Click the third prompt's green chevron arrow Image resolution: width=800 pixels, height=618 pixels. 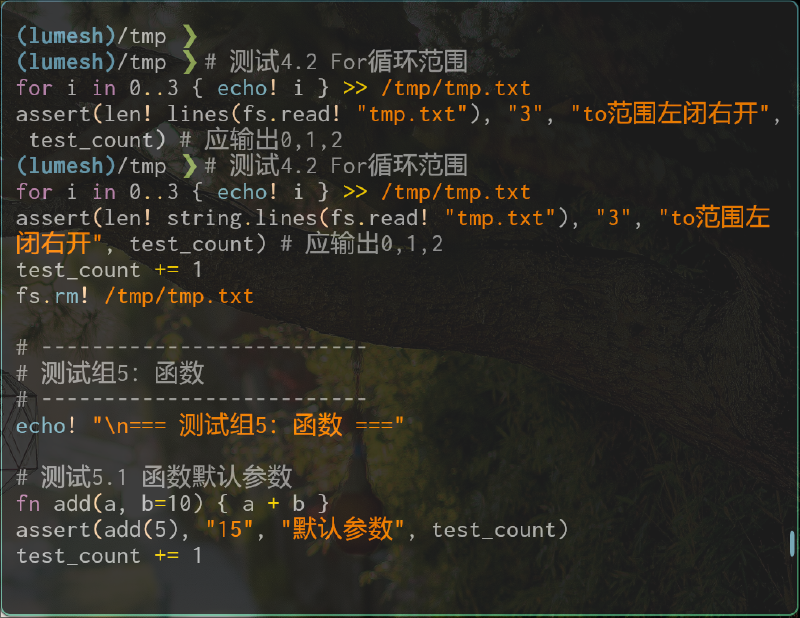[190, 166]
